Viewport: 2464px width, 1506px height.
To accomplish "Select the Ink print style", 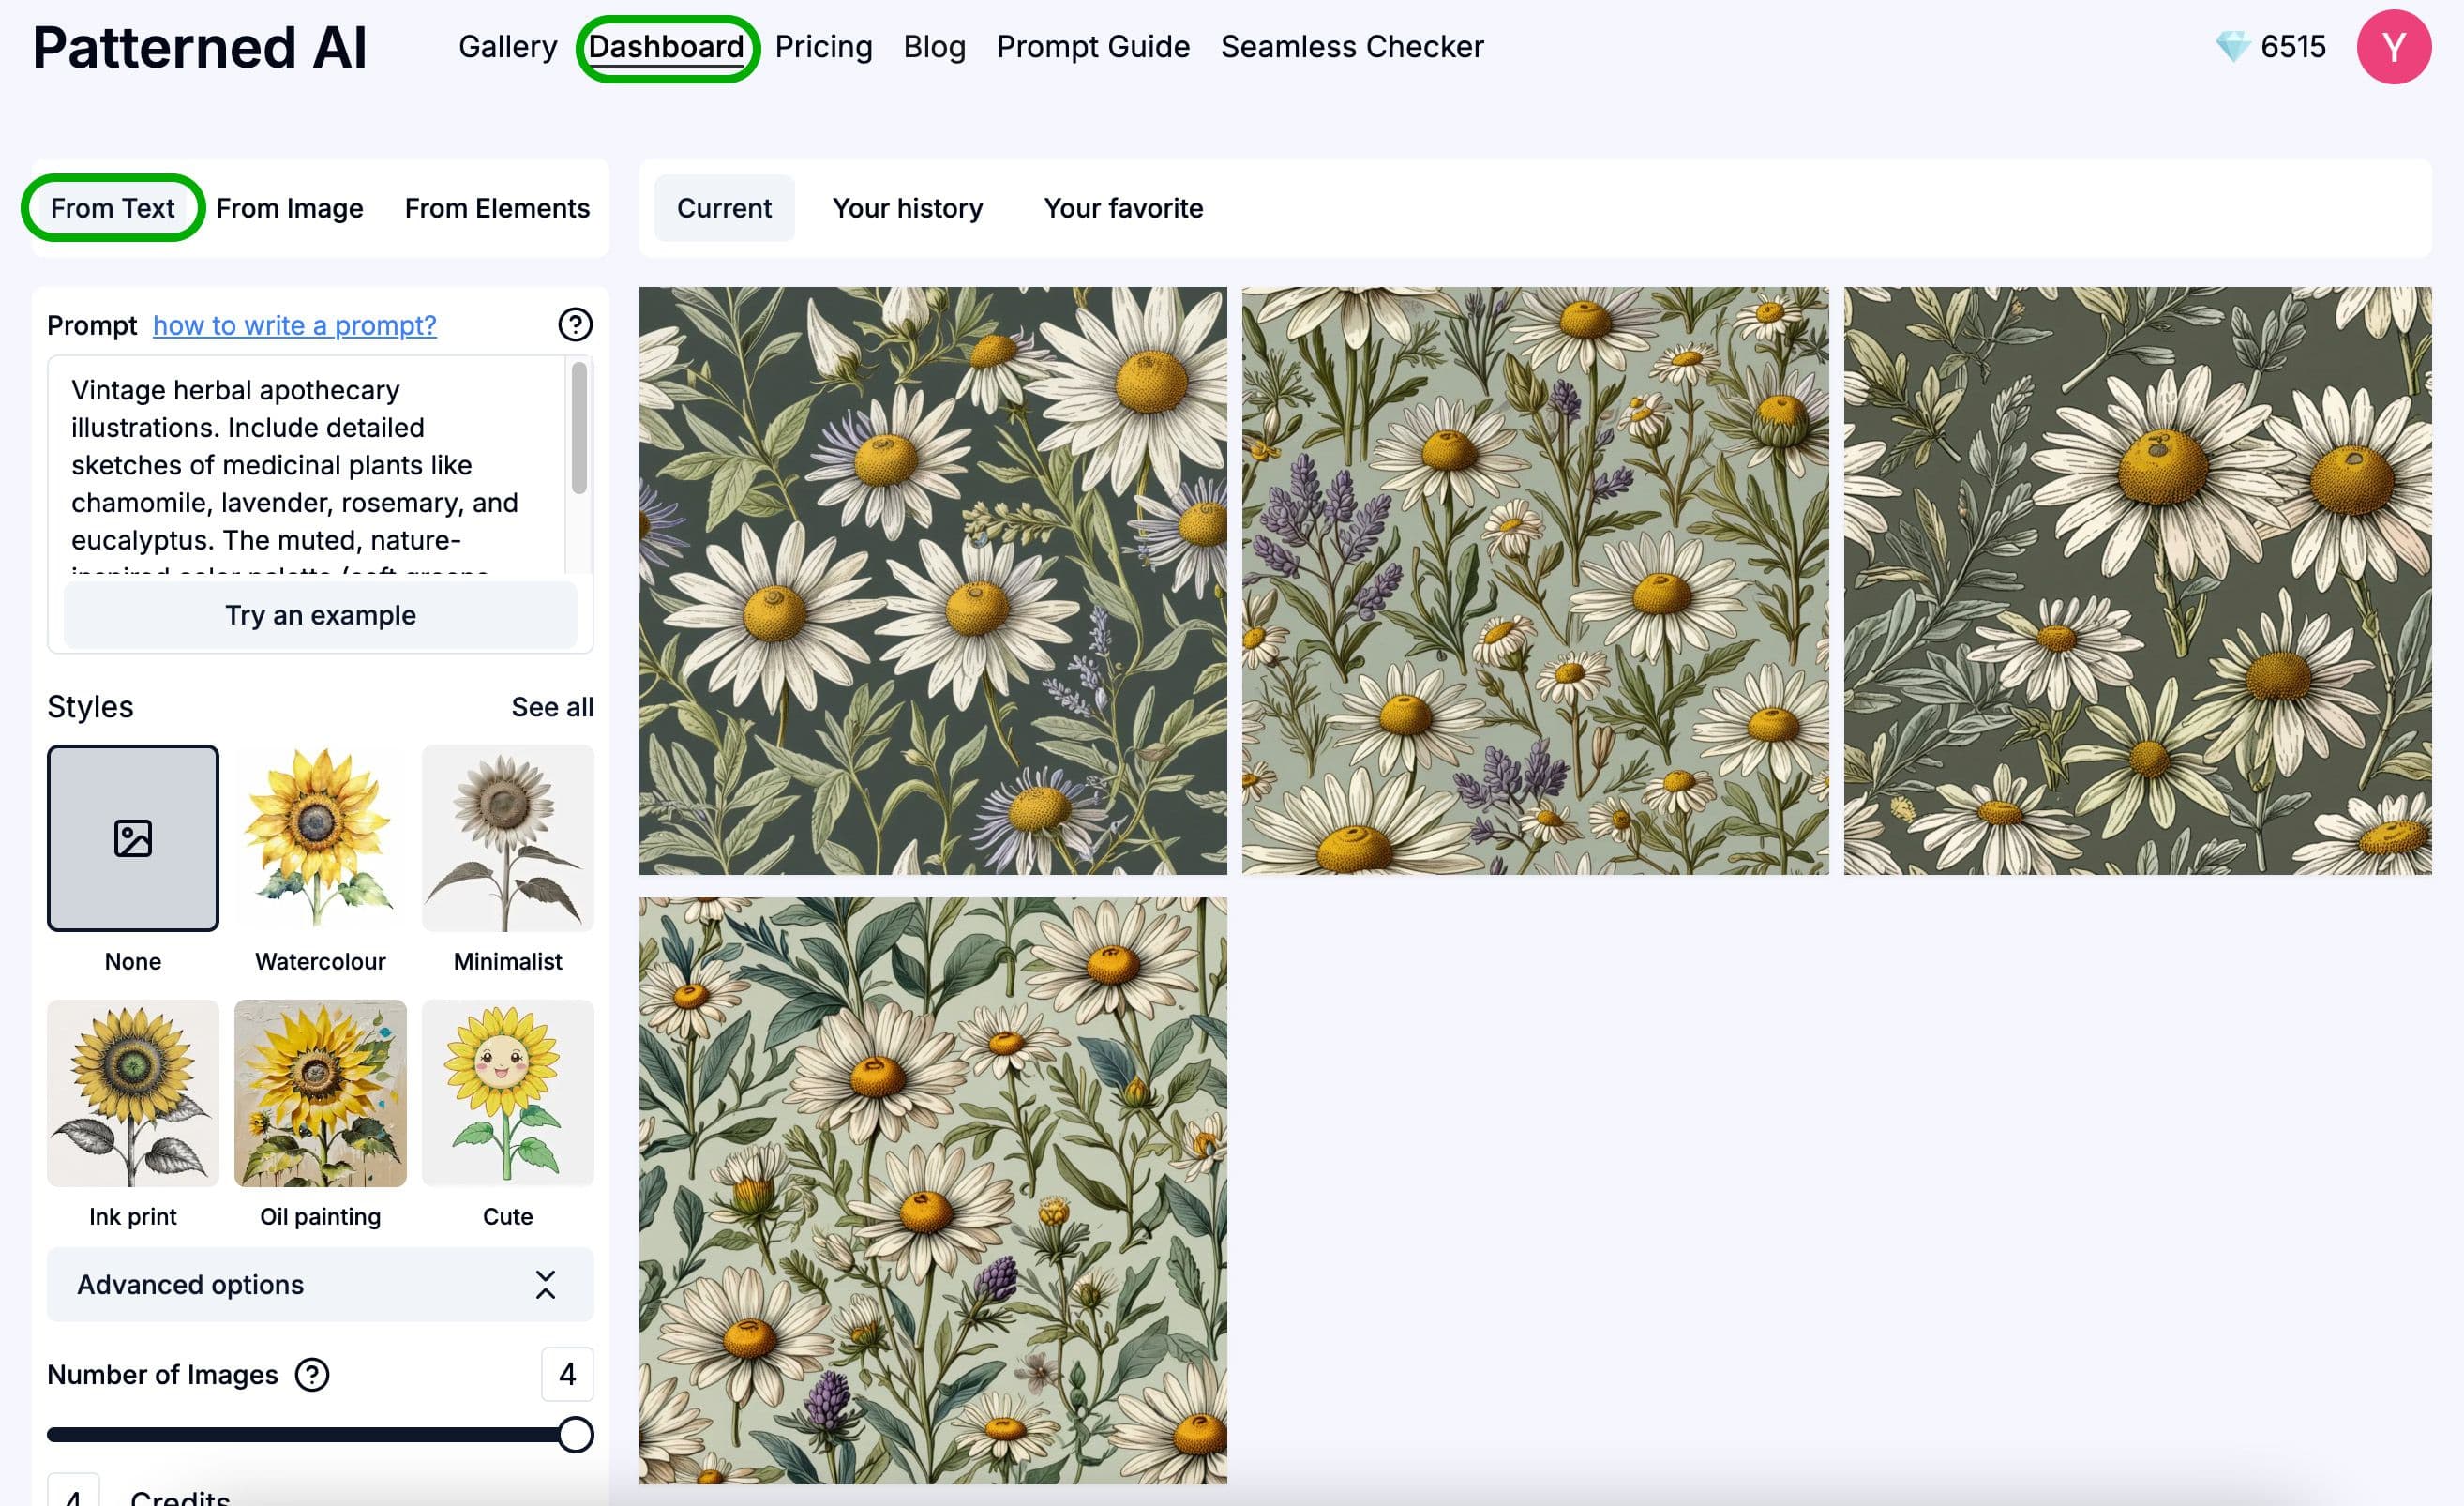I will [x=132, y=1094].
